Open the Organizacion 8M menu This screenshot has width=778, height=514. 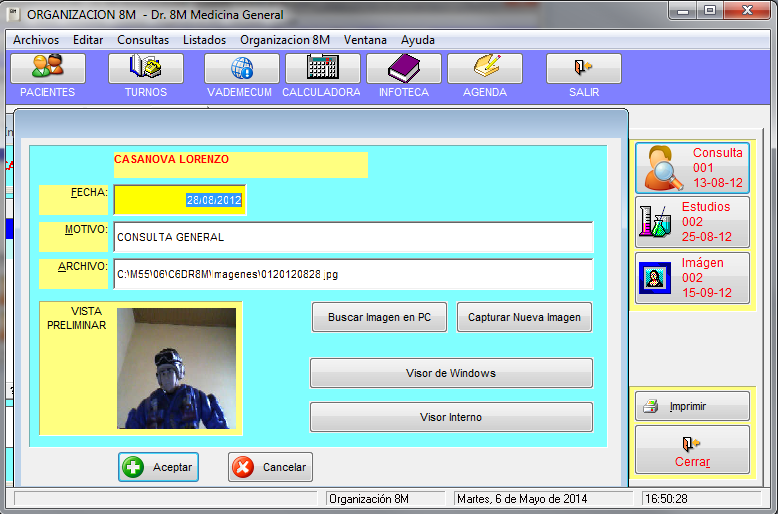pos(285,40)
